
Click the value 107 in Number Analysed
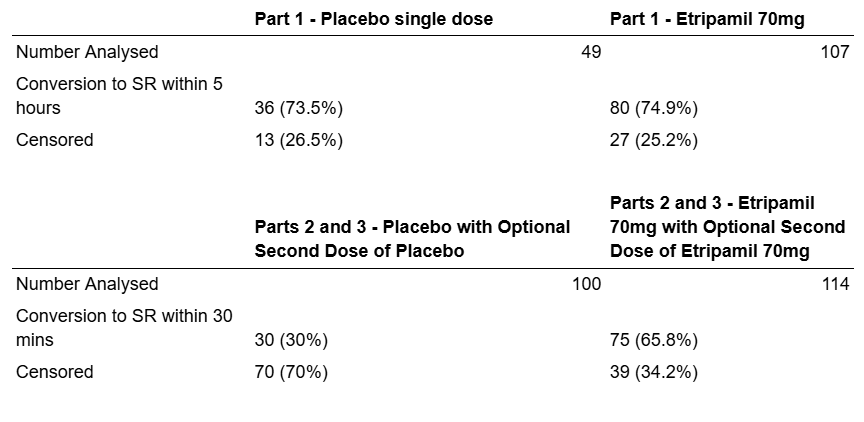pyautogui.click(x=835, y=52)
